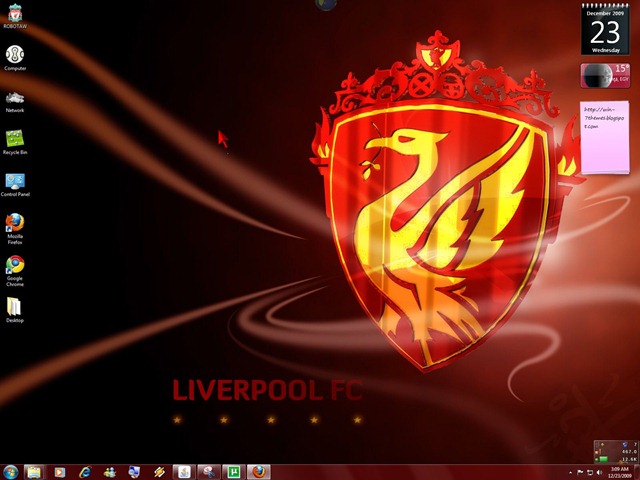Launch the Mozilla Firefox desktop shortcut
The image size is (640, 480).
click(x=15, y=229)
